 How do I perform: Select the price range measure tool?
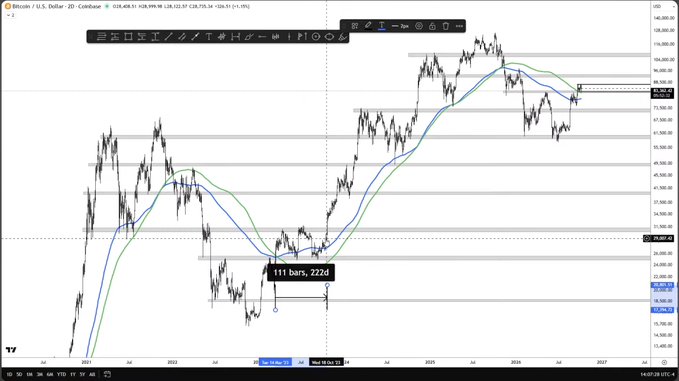155,37
